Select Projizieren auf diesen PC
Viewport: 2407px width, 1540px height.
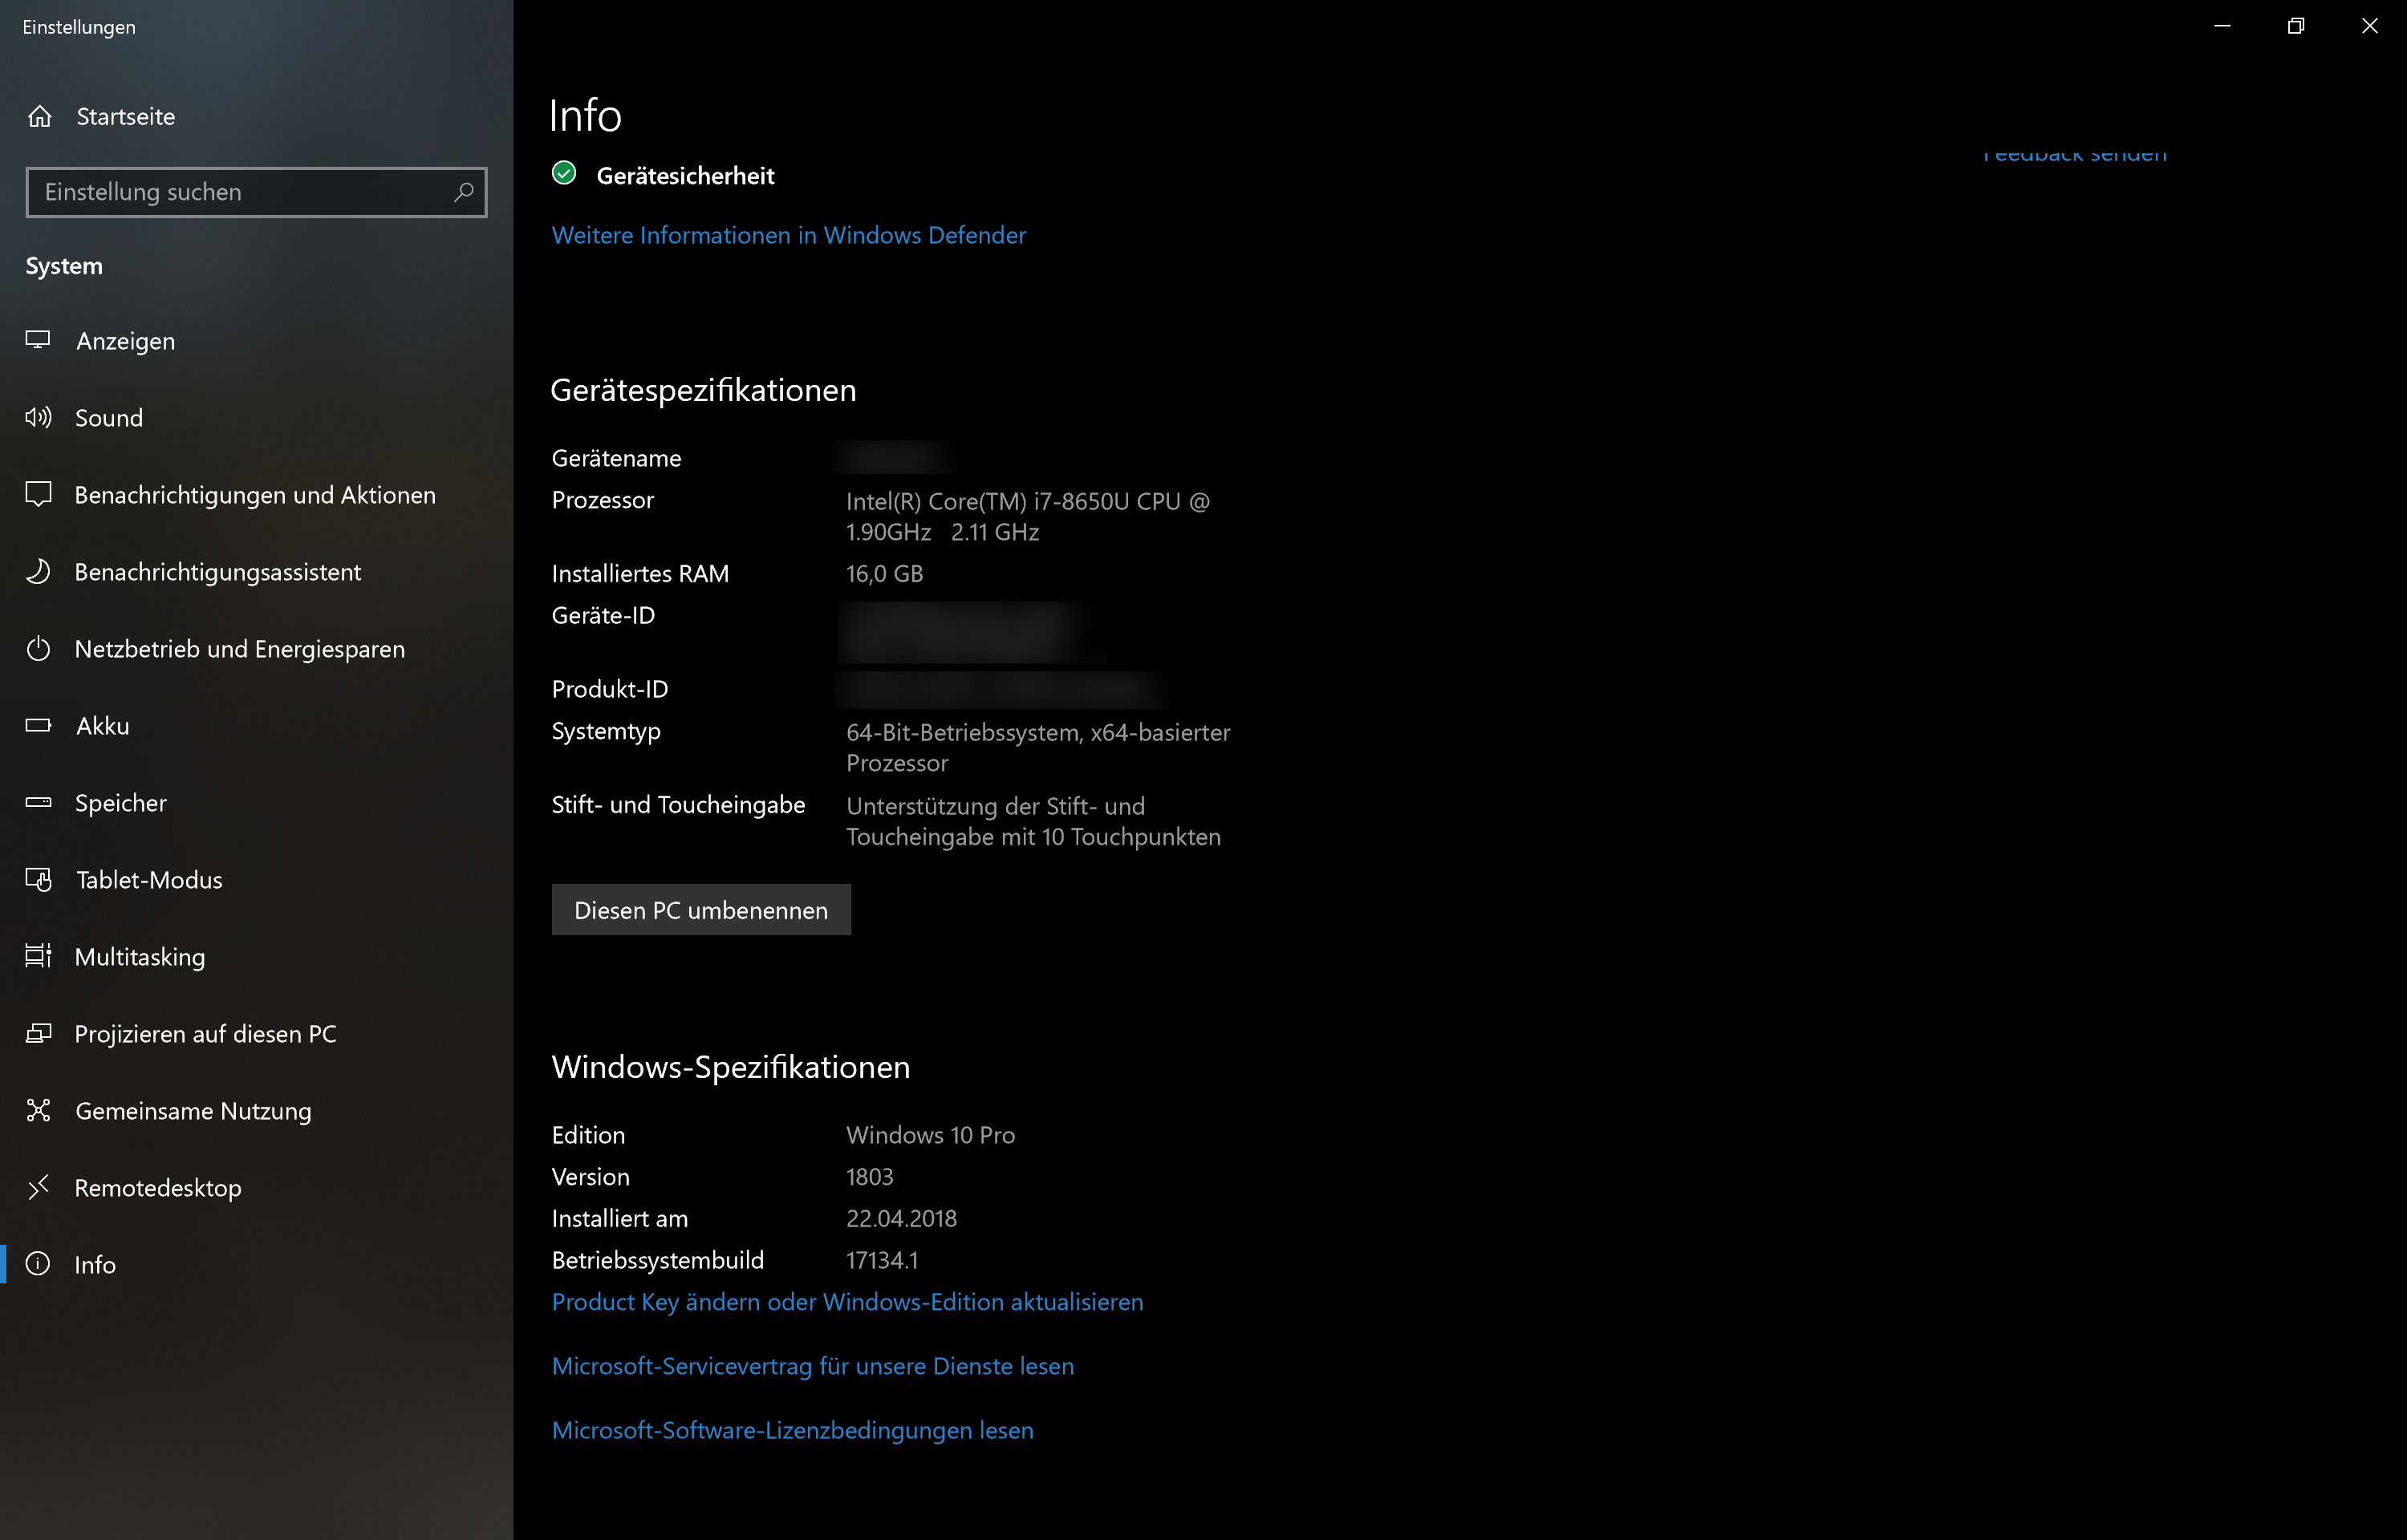click(256, 1034)
